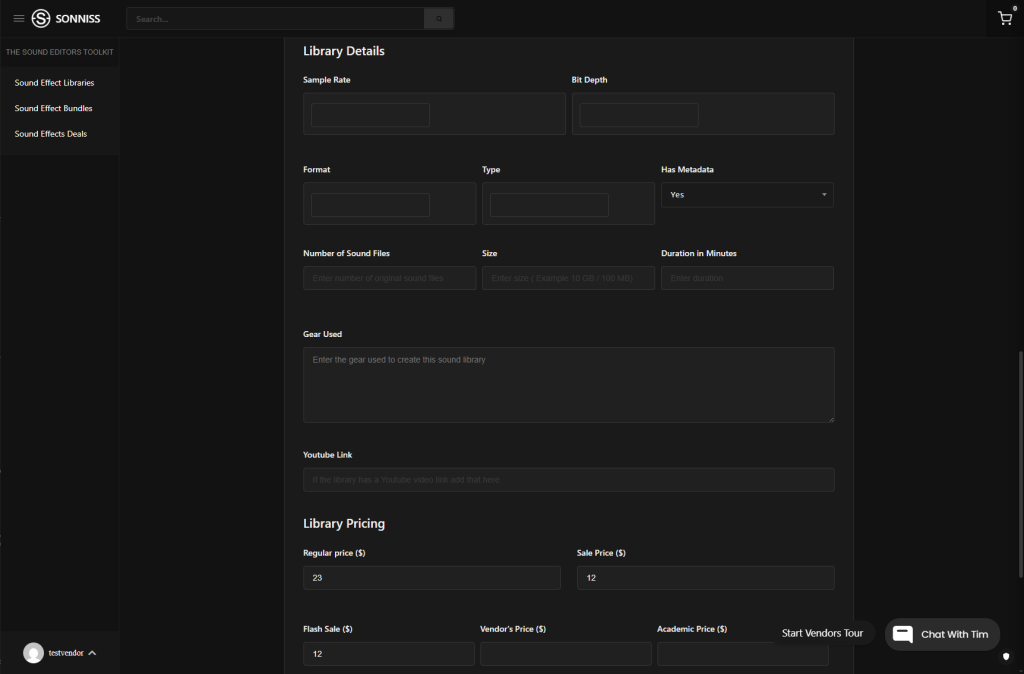Click into the Type input
Viewport: 1024px width, 674px height.
(549, 205)
